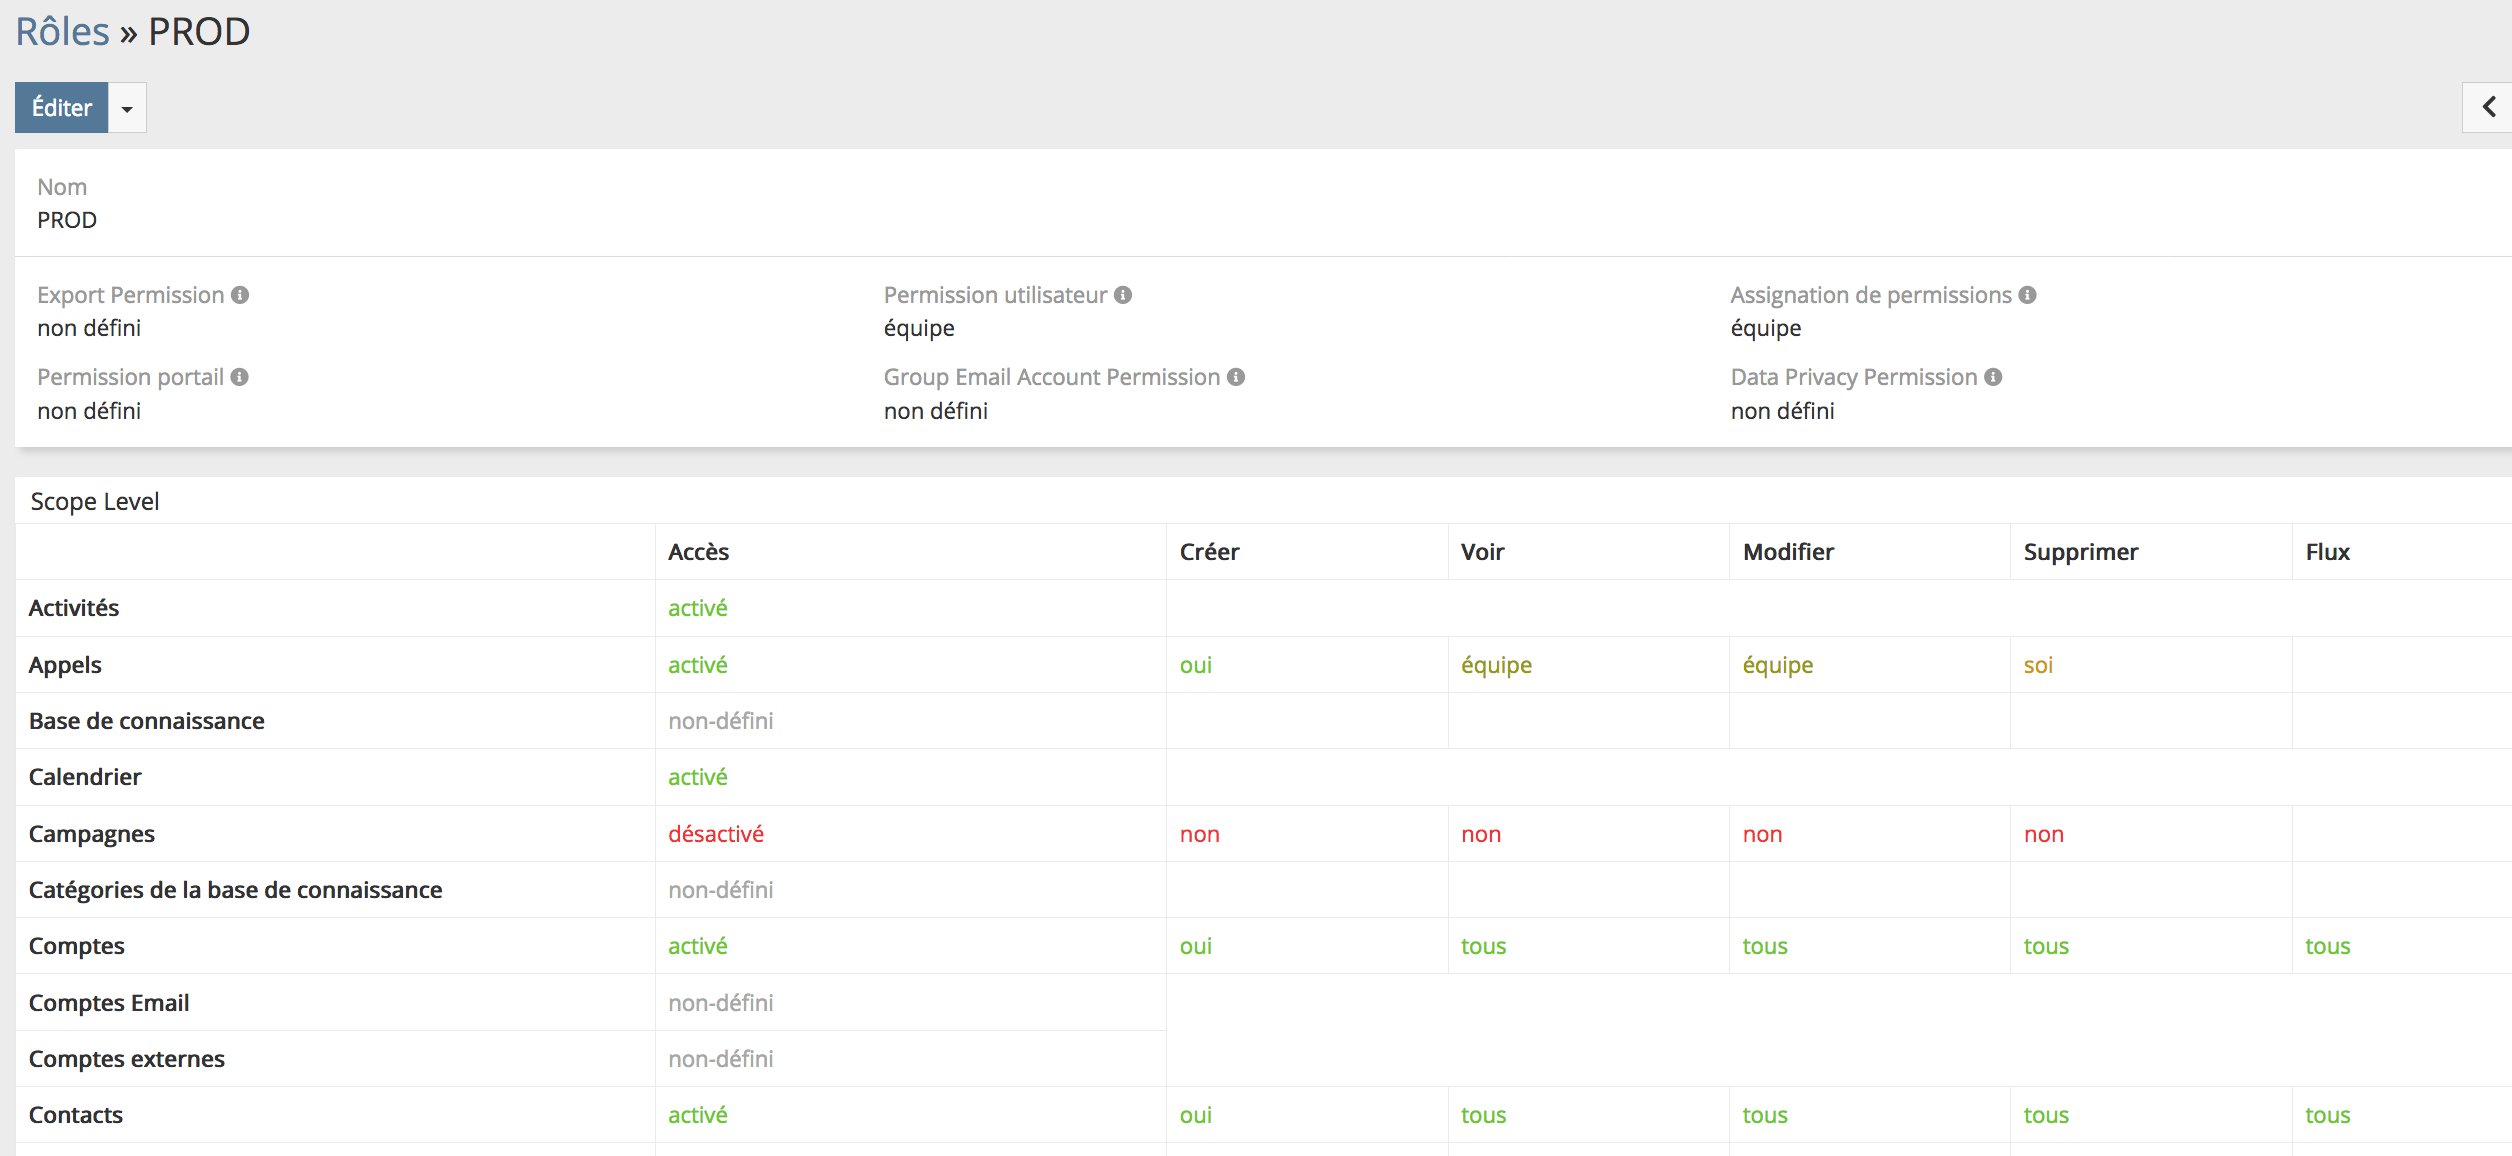Go to Rôles breadcrumb link
Viewport: 2512px width, 1156px height.
[x=62, y=32]
